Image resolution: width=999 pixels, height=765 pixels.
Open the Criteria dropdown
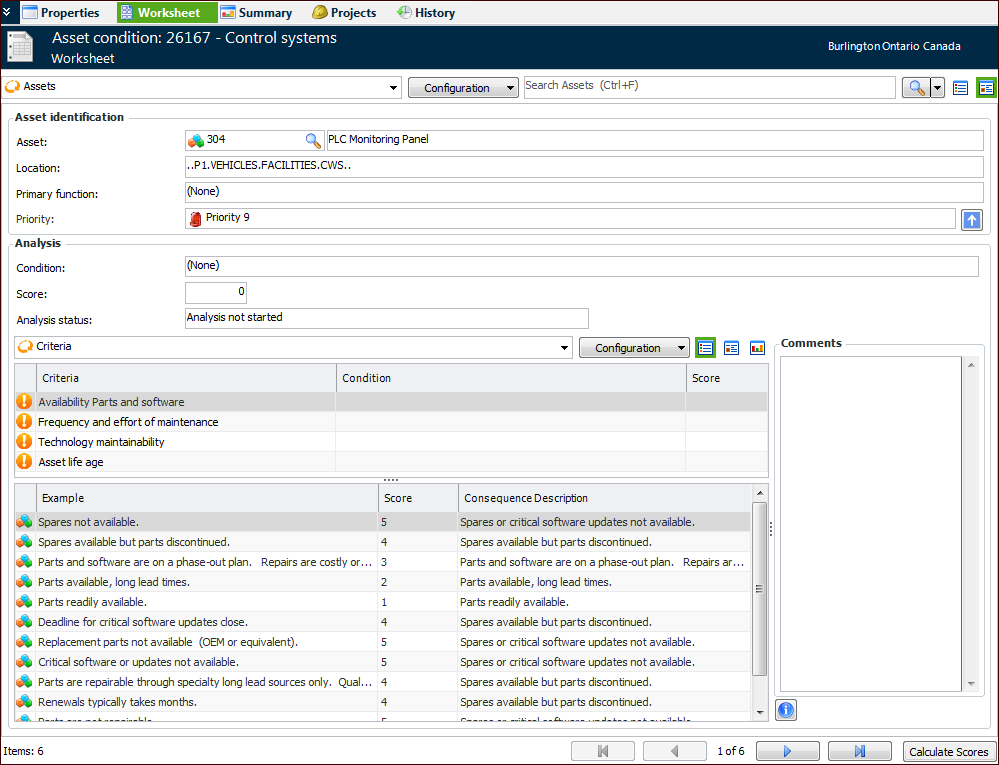pos(564,348)
